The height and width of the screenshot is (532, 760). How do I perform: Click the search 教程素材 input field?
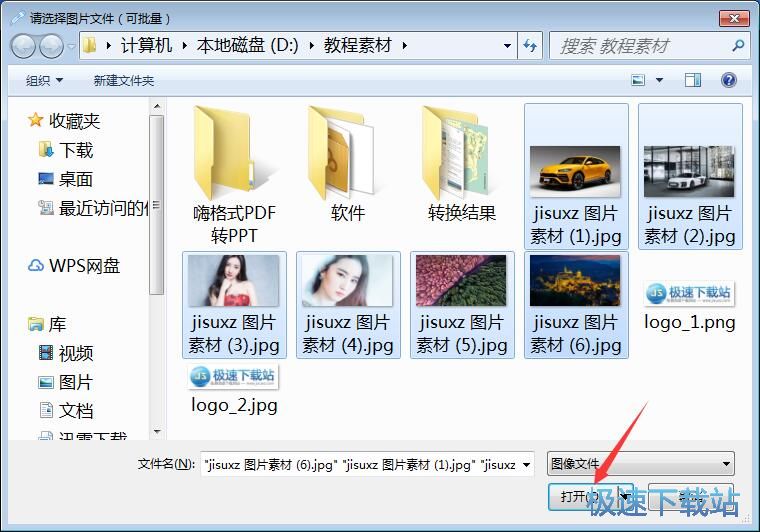coord(640,46)
